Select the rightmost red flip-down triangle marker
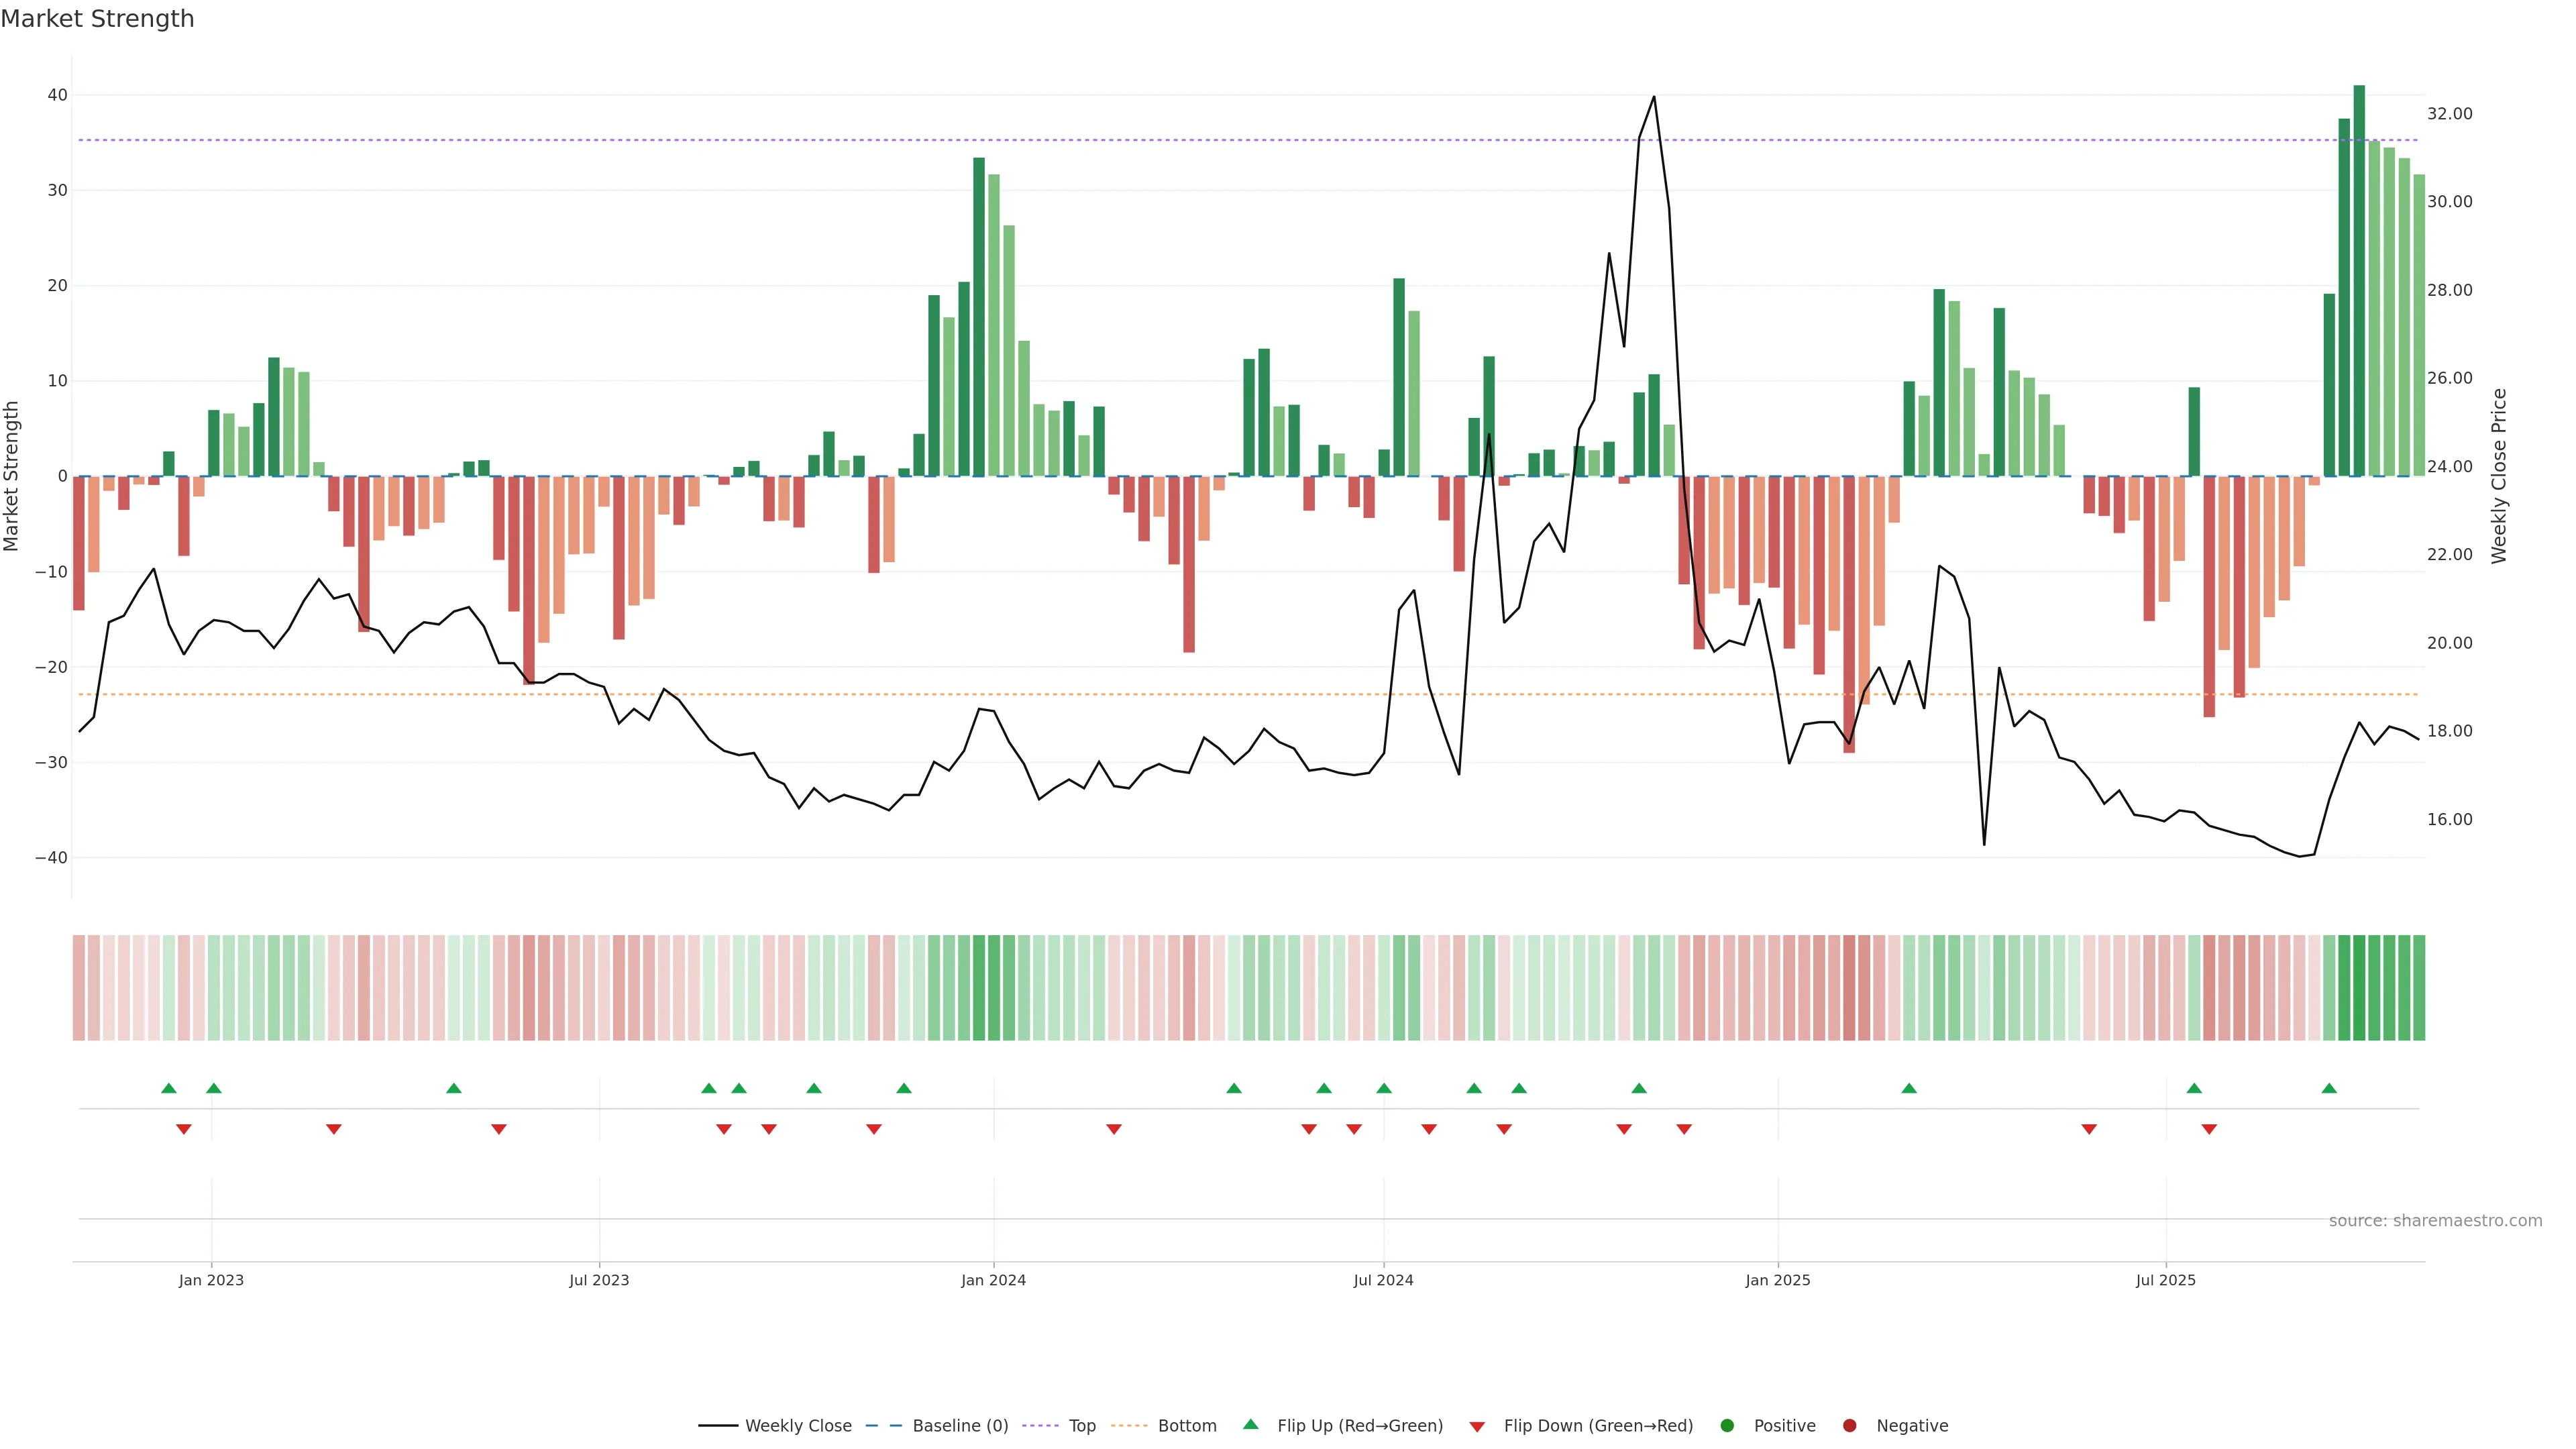Image resolution: width=2576 pixels, height=1449 pixels. 2209,1129
